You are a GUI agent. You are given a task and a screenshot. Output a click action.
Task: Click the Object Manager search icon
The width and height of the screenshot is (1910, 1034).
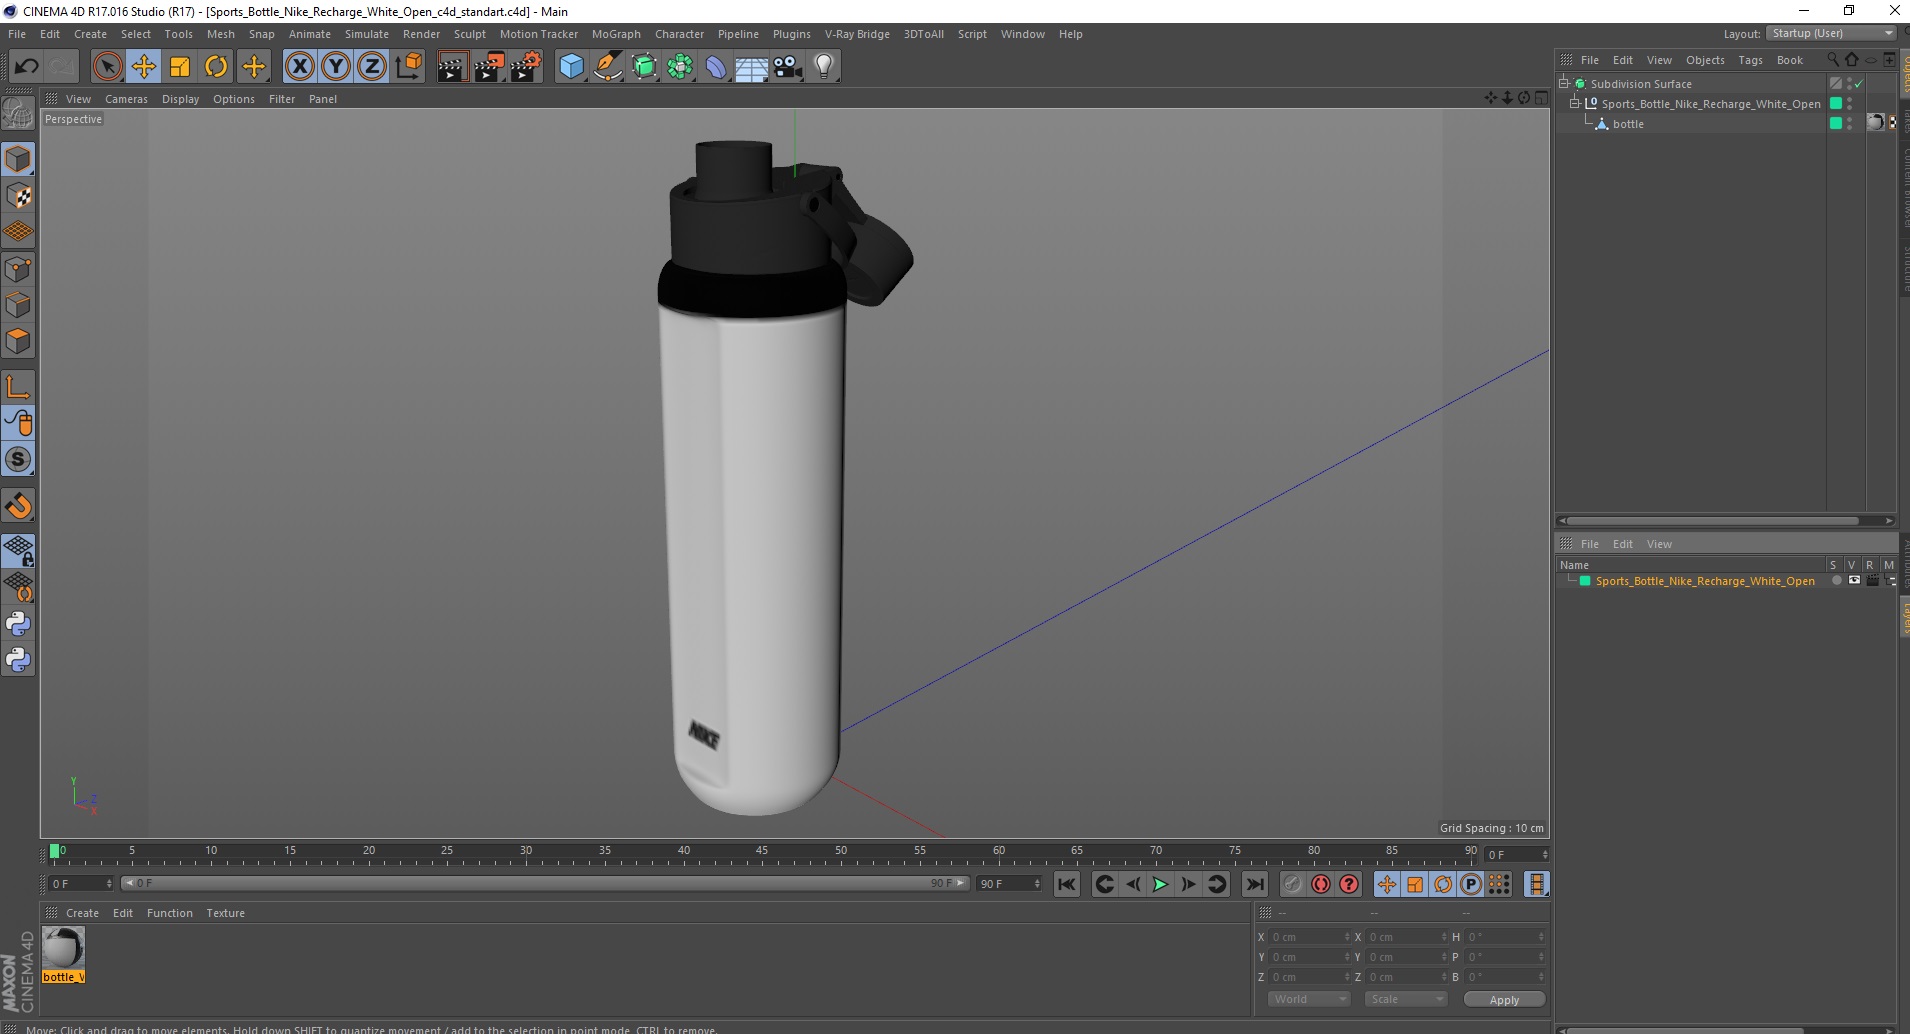pyautogui.click(x=1833, y=60)
